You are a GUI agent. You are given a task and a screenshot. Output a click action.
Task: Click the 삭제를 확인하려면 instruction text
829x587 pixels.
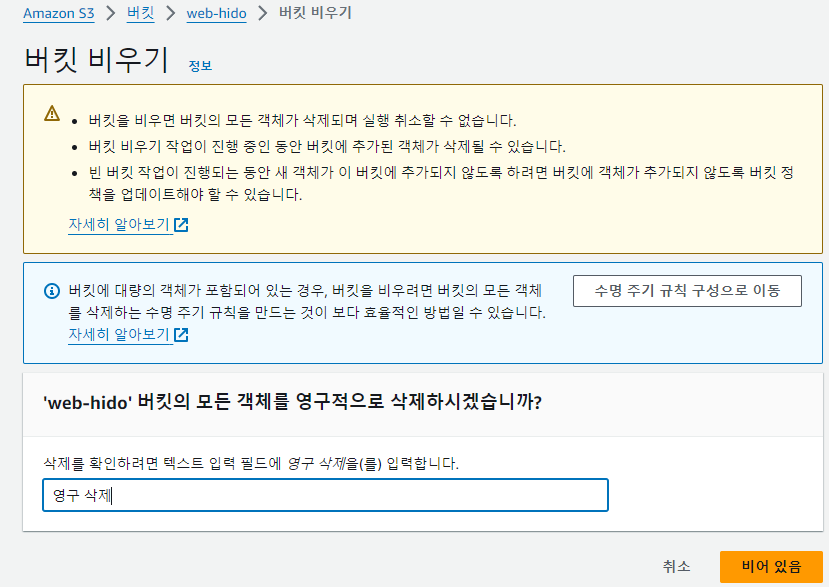251,464
